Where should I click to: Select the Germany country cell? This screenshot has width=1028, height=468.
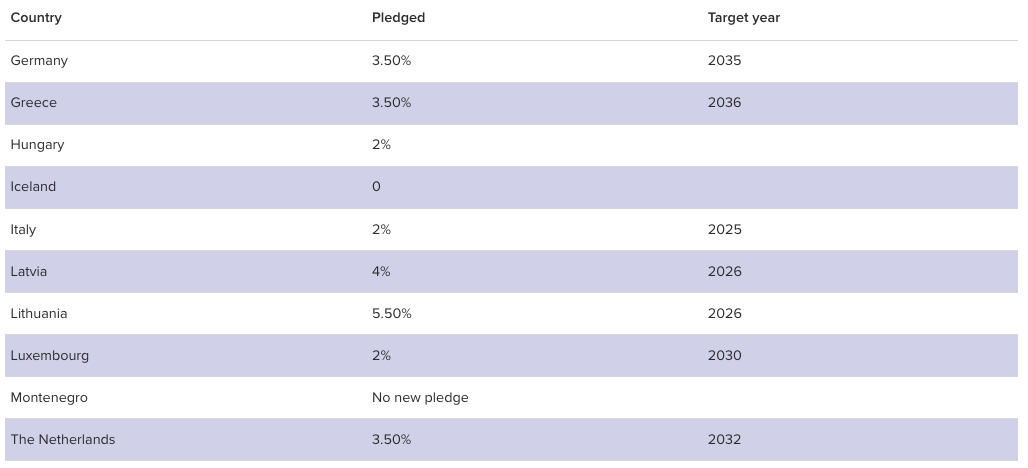pyautogui.click(x=39, y=61)
